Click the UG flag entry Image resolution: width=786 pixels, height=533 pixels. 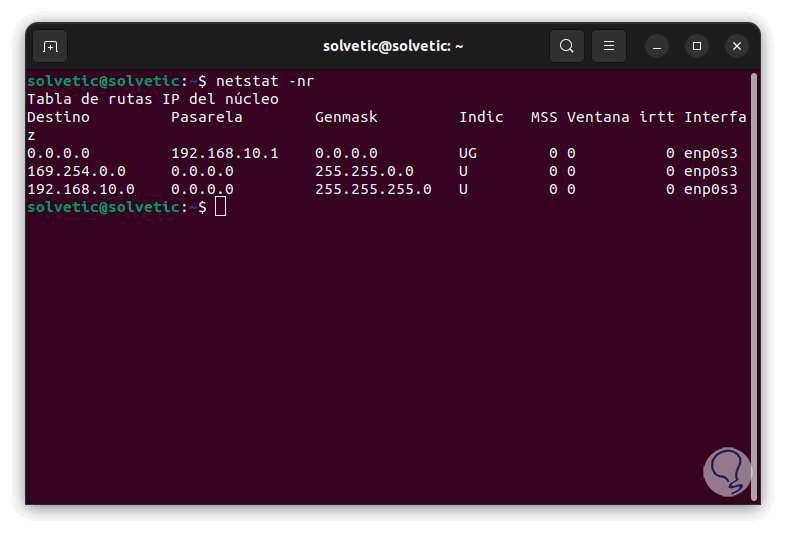[x=468, y=153]
